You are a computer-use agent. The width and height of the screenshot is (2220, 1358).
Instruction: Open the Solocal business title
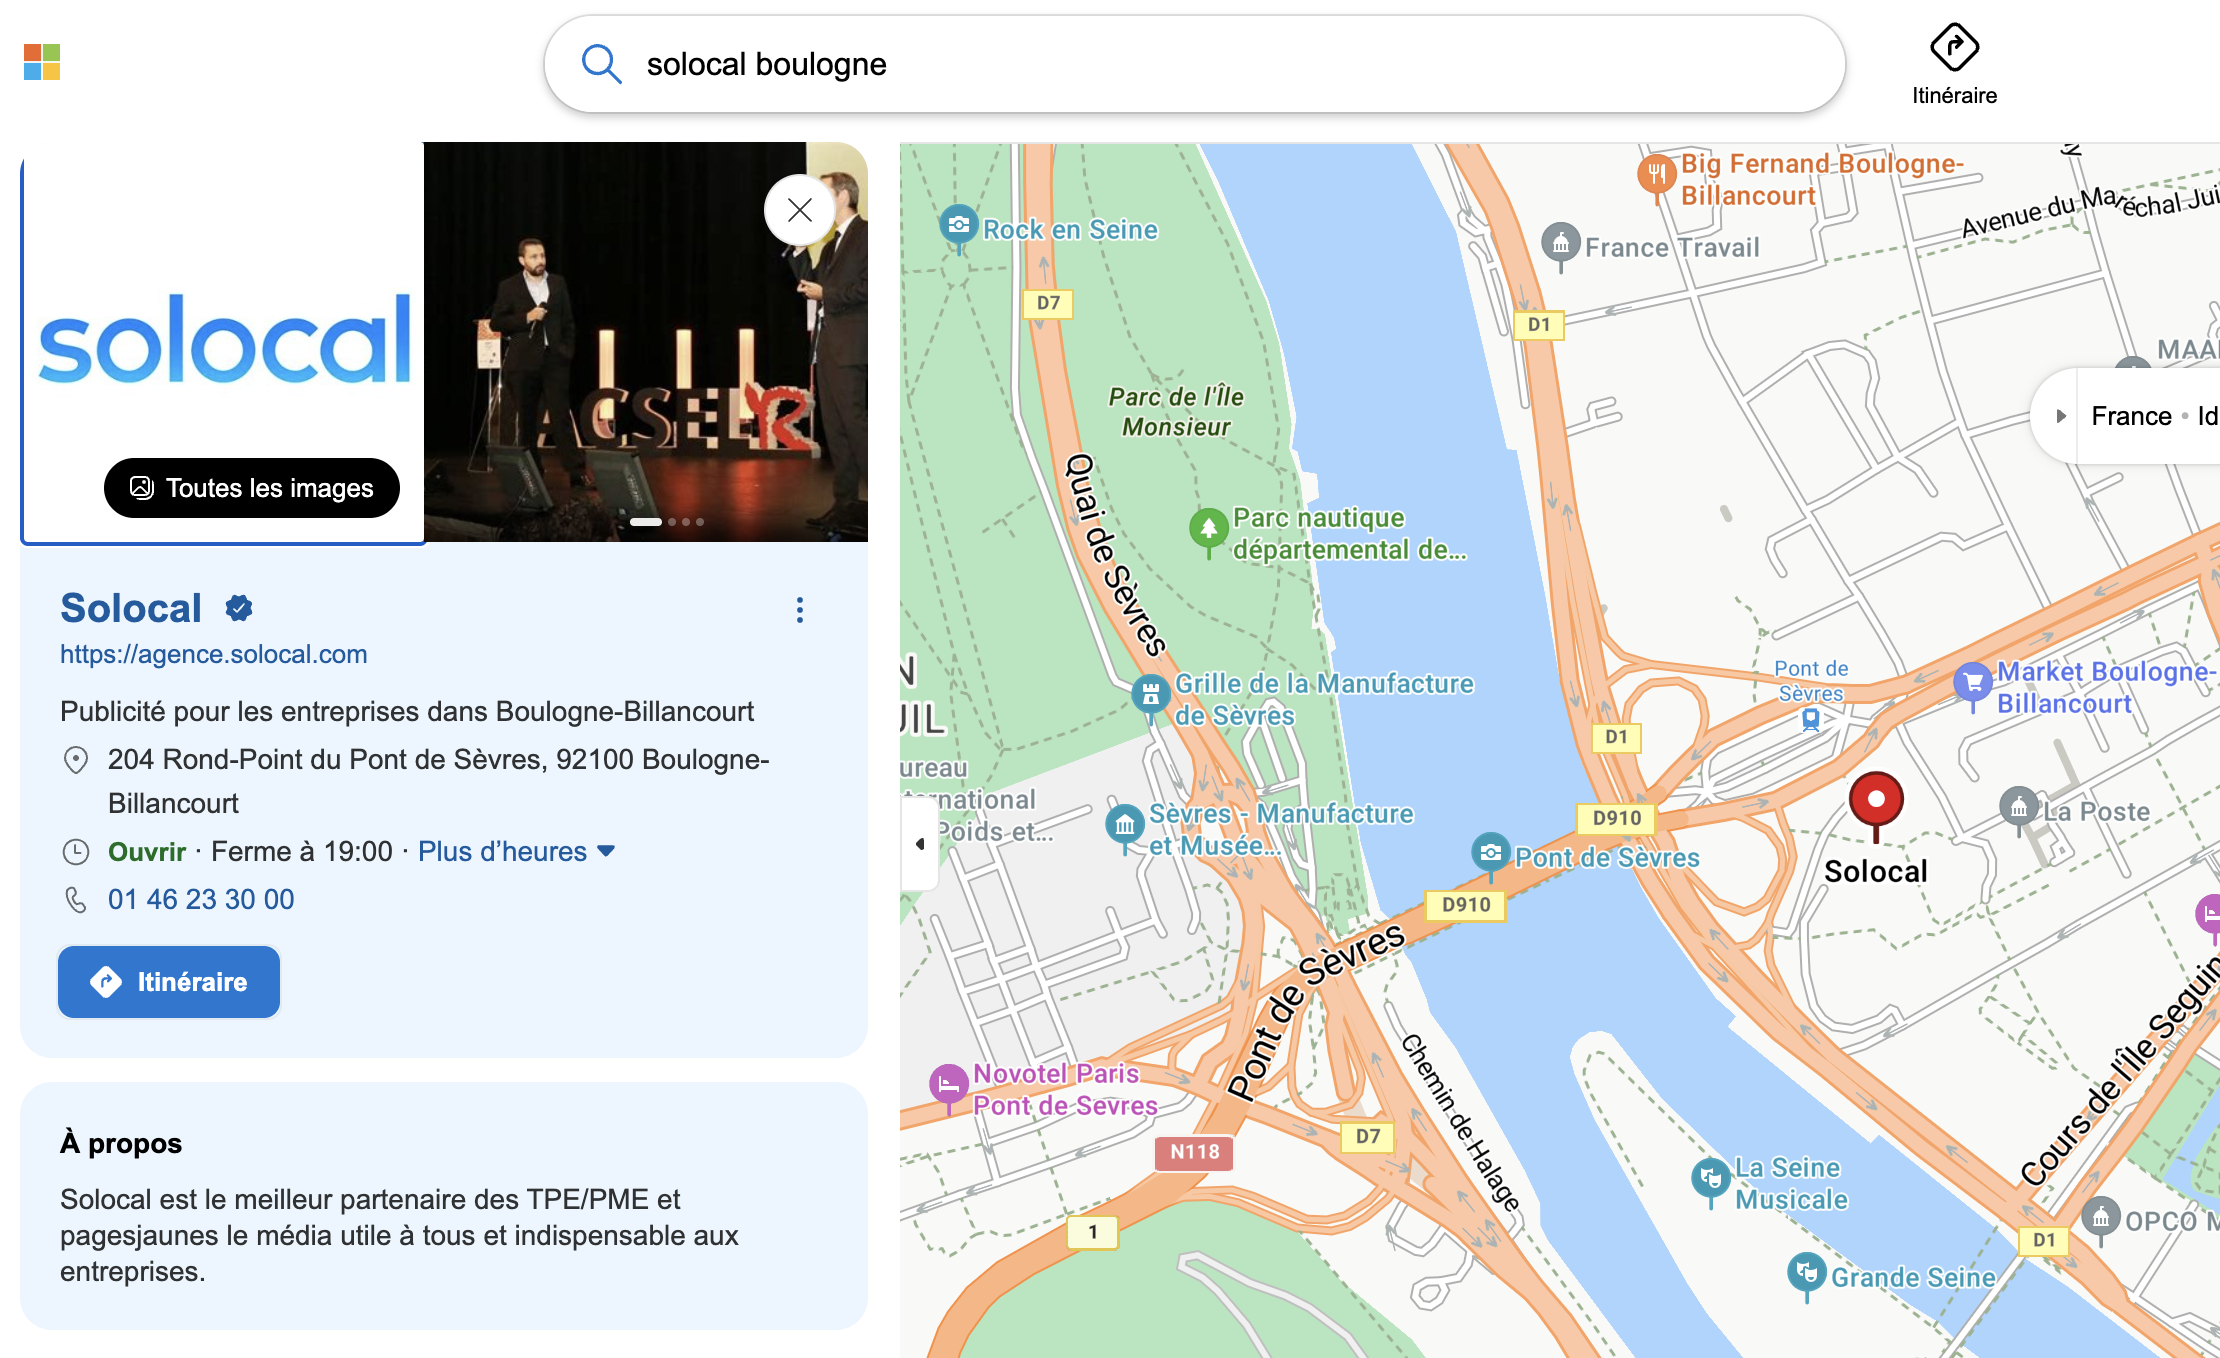tap(131, 608)
